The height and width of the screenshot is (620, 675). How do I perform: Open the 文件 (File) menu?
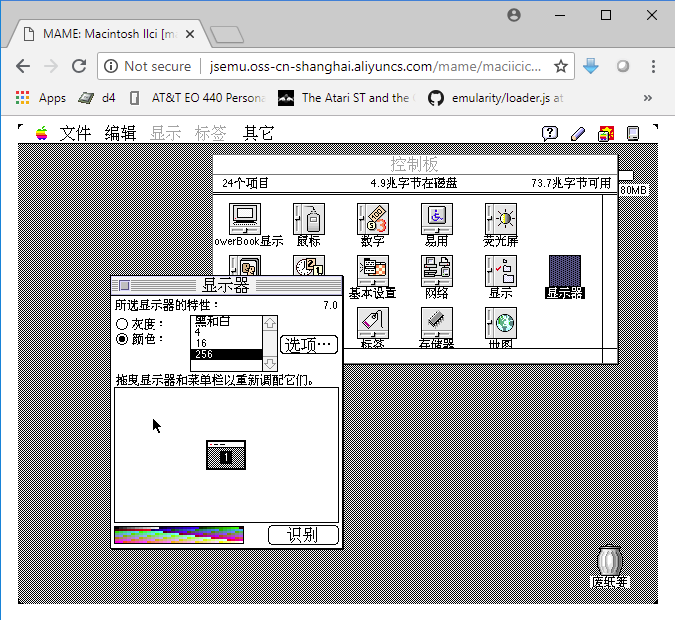tap(75, 133)
